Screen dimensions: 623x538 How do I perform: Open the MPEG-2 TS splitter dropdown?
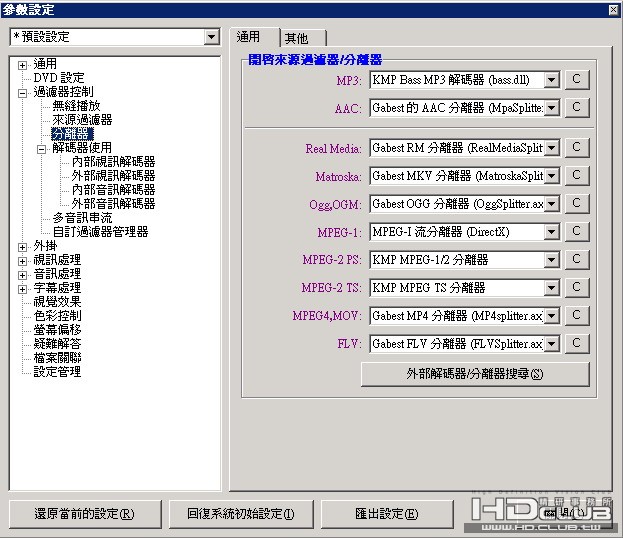click(x=551, y=288)
